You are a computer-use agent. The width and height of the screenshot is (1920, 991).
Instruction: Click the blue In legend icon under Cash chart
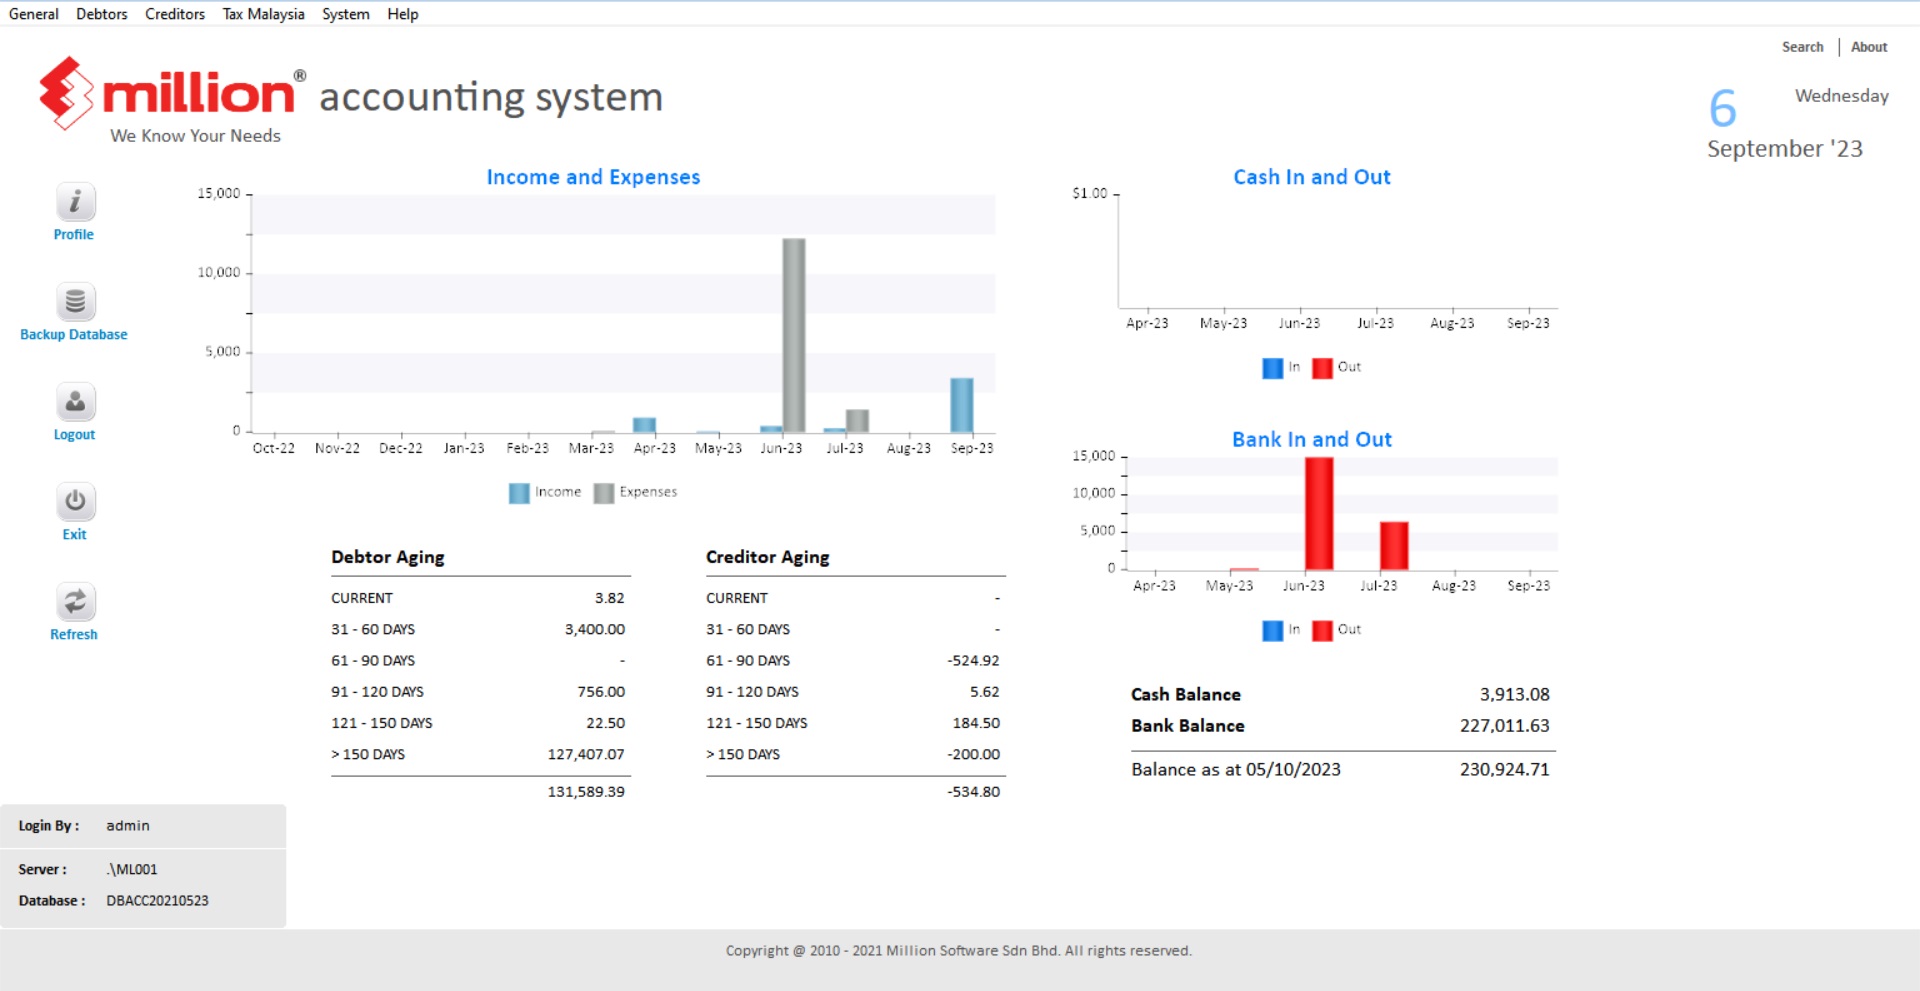point(1271,367)
